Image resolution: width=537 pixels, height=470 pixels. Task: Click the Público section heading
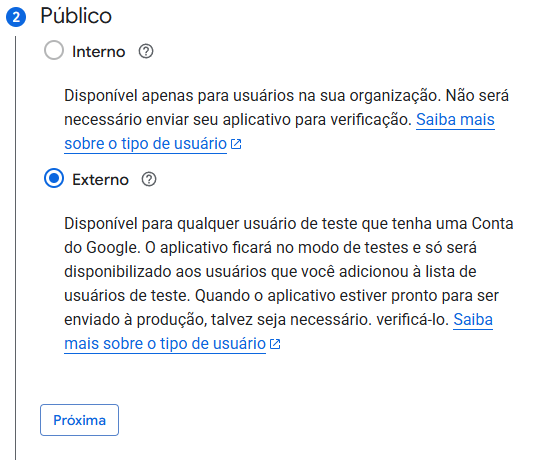click(x=76, y=16)
